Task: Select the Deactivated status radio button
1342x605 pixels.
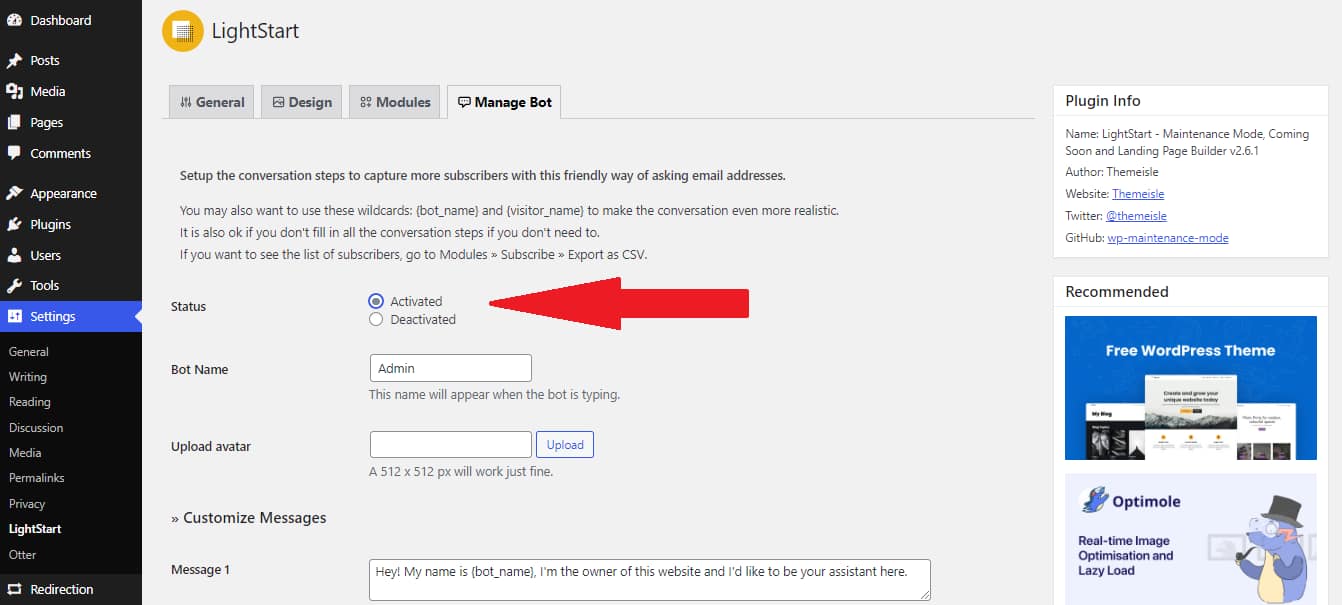Action: coord(376,319)
